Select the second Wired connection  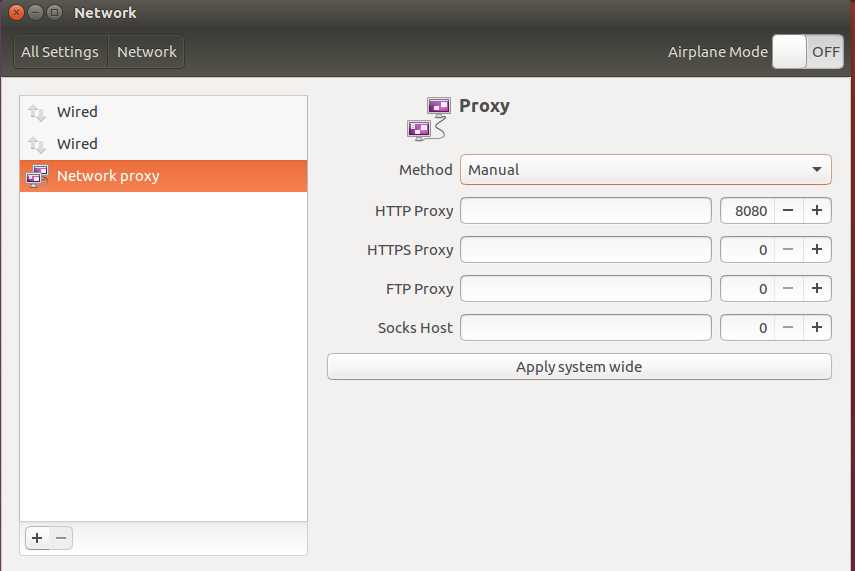click(x=164, y=144)
